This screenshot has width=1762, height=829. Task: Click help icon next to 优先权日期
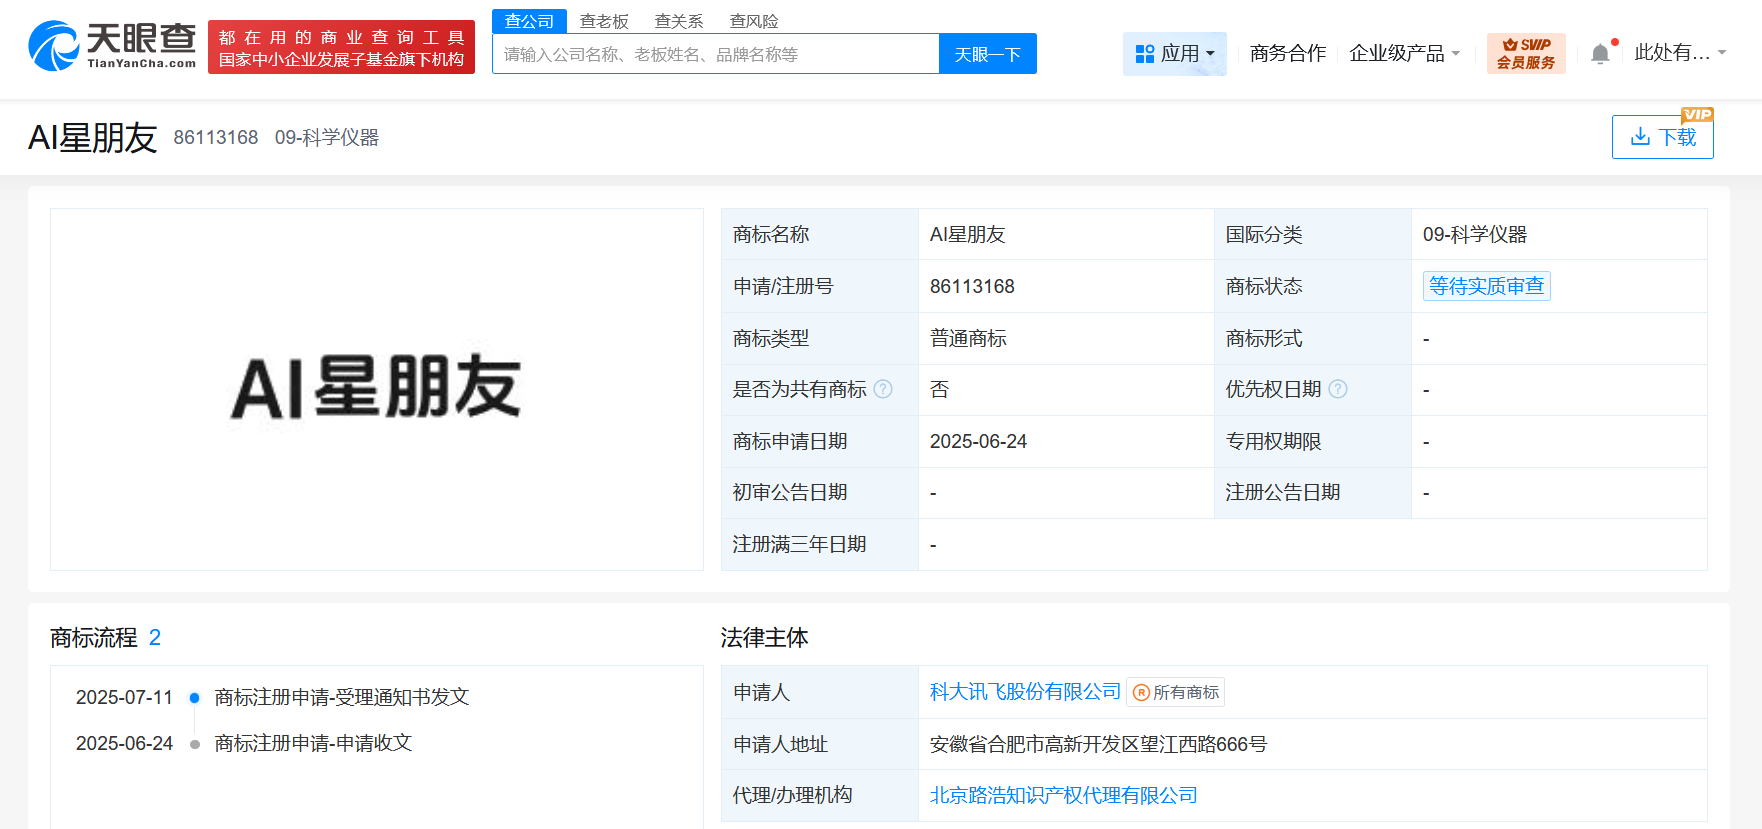coord(1338,389)
